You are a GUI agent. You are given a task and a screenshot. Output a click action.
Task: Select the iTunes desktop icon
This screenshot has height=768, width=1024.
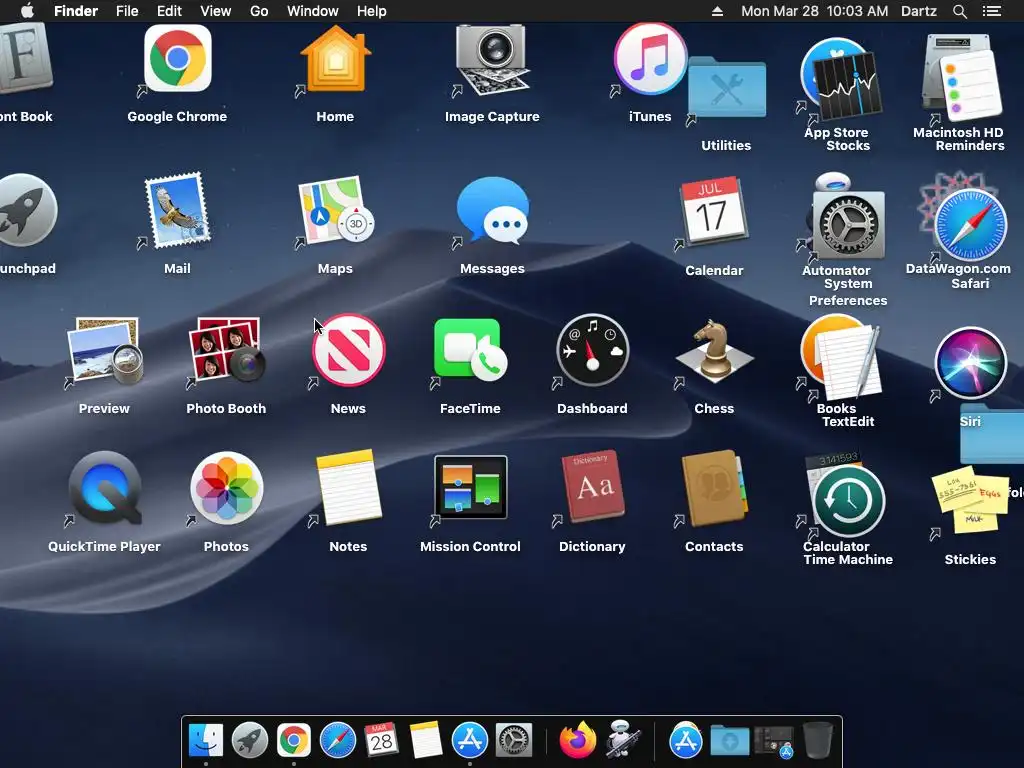(650, 59)
